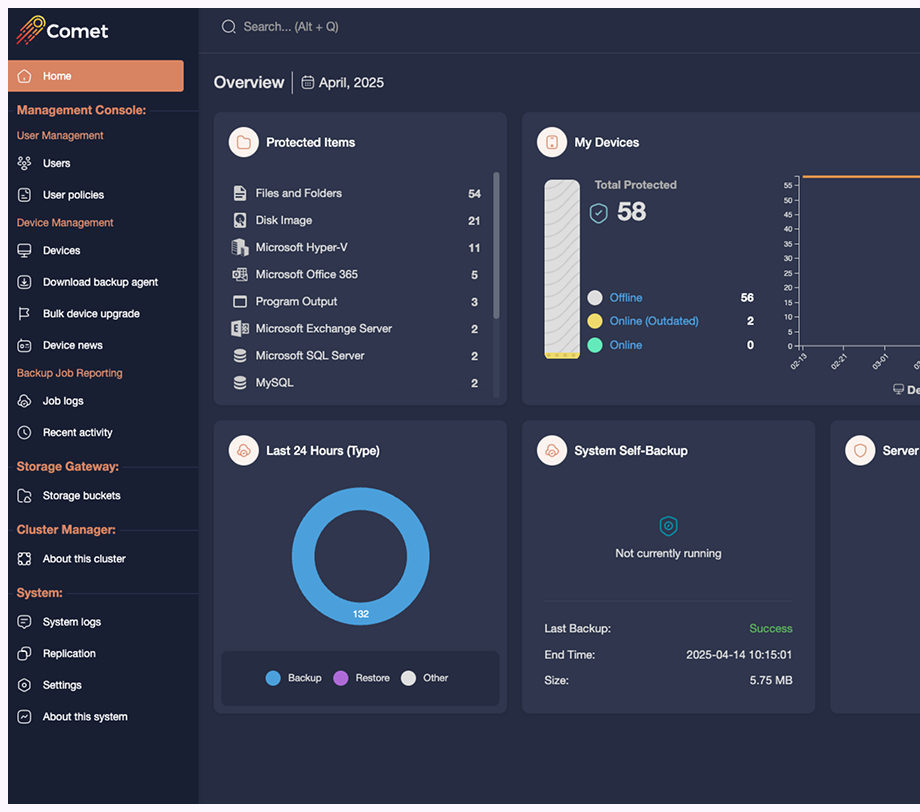Click the Not currently running status icon
Image resolution: width=920 pixels, height=812 pixels.
click(x=668, y=526)
